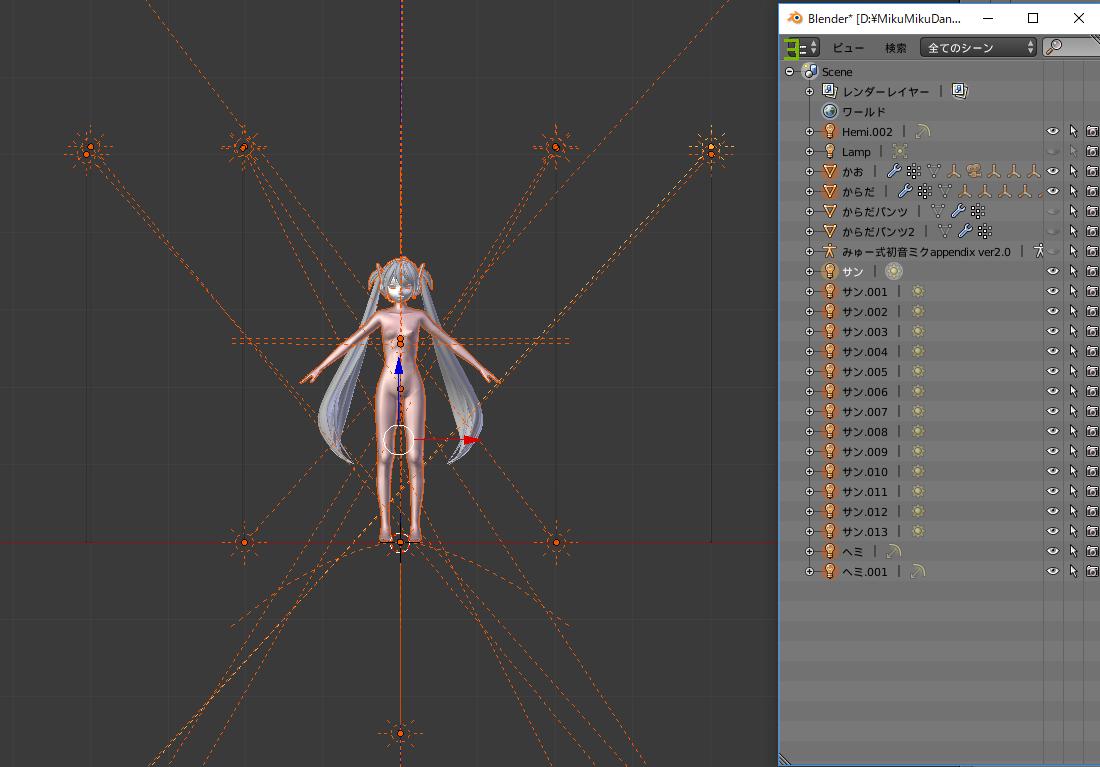Click the wrench modifier icon on かお row
The height and width of the screenshot is (767, 1100).
(893, 171)
